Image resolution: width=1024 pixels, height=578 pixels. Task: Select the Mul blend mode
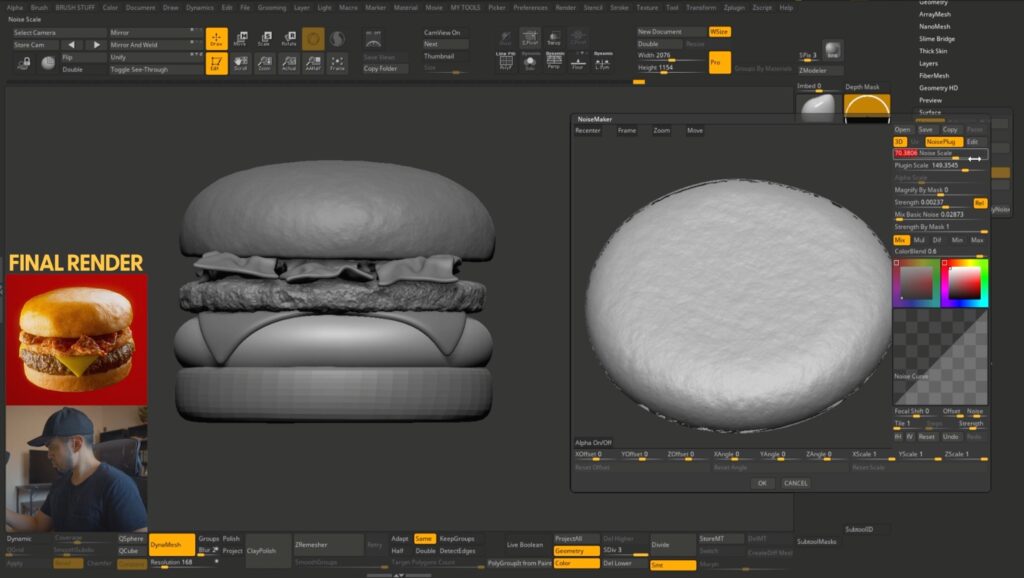[x=919, y=240]
